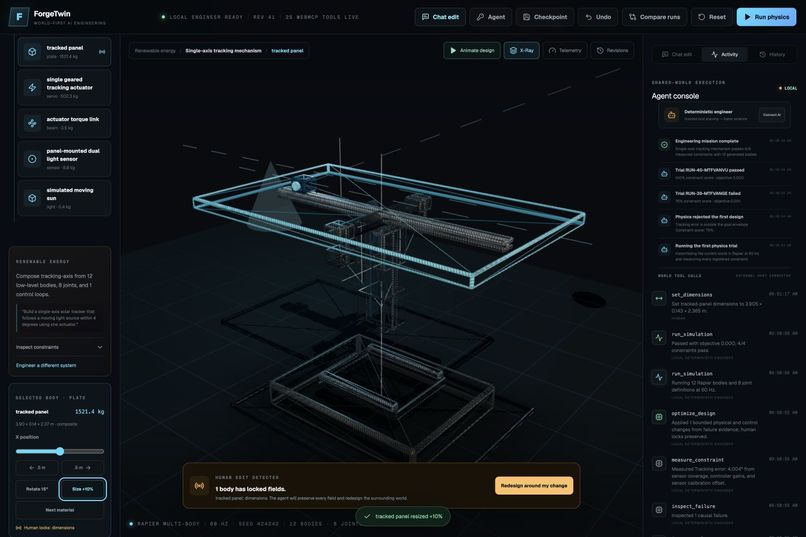Click the LOCAL status indicator
This screenshot has width=806, height=537.
pyautogui.click(x=787, y=88)
